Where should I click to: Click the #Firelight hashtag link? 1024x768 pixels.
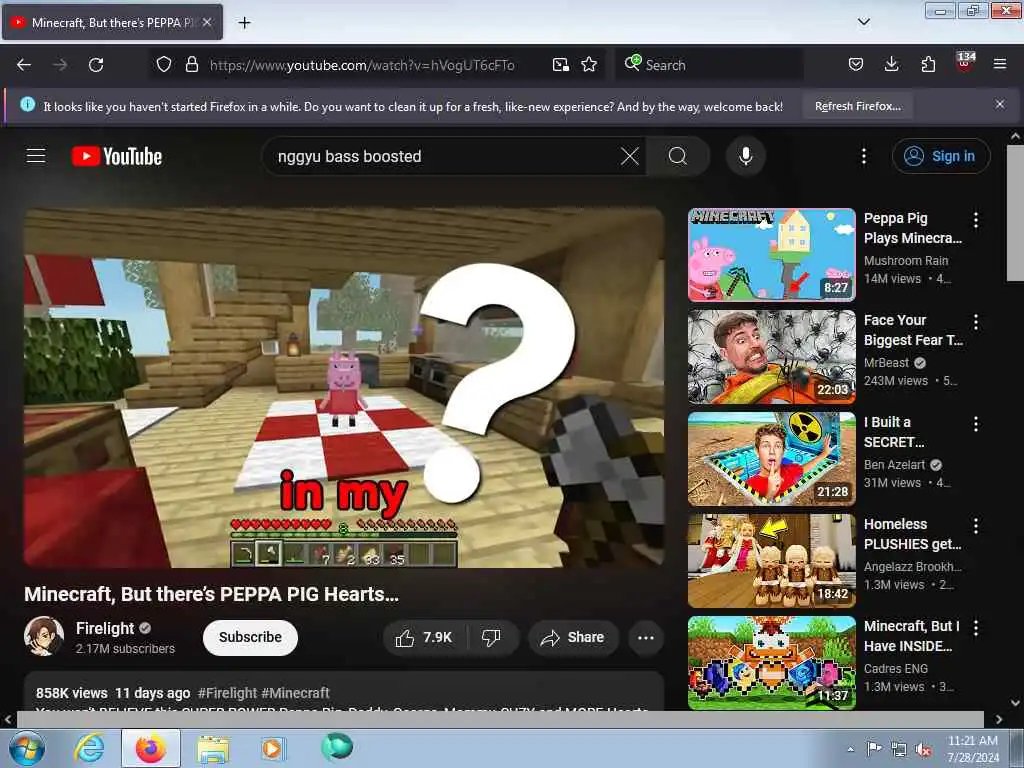227,693
